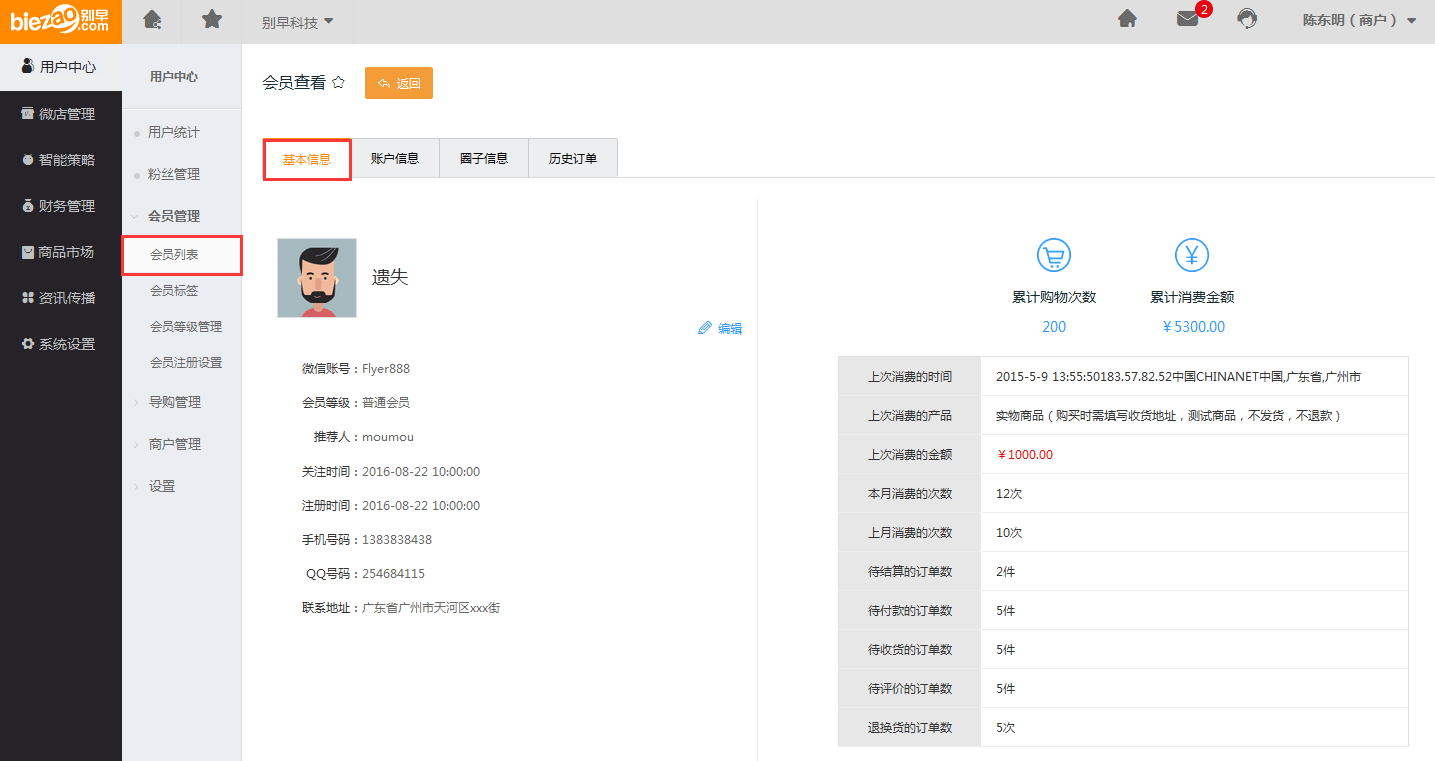This screenshot has height=761, width=1435.
Task: Expand the 导购管理 sidebar section
Action: coord(174,402)
